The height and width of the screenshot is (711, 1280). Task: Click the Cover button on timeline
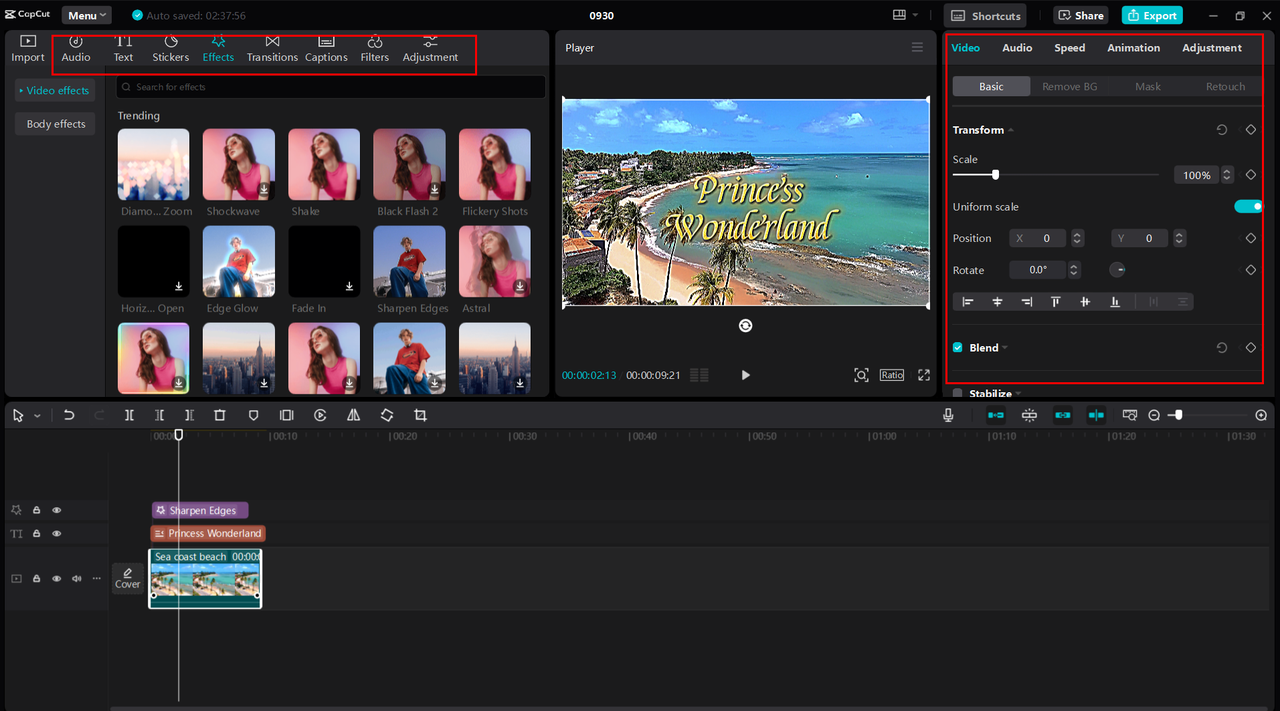tap(128, 579)
